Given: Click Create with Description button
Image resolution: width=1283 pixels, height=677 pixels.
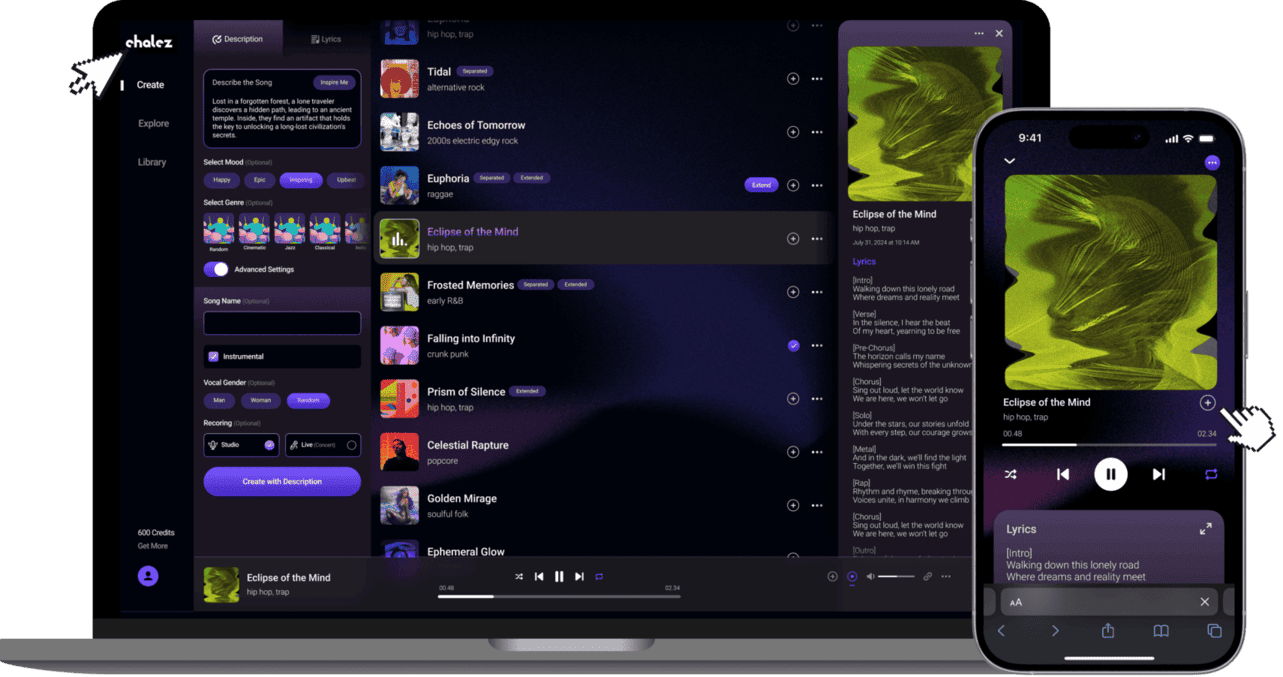Looking at the screenshot, I should [282, 481].
